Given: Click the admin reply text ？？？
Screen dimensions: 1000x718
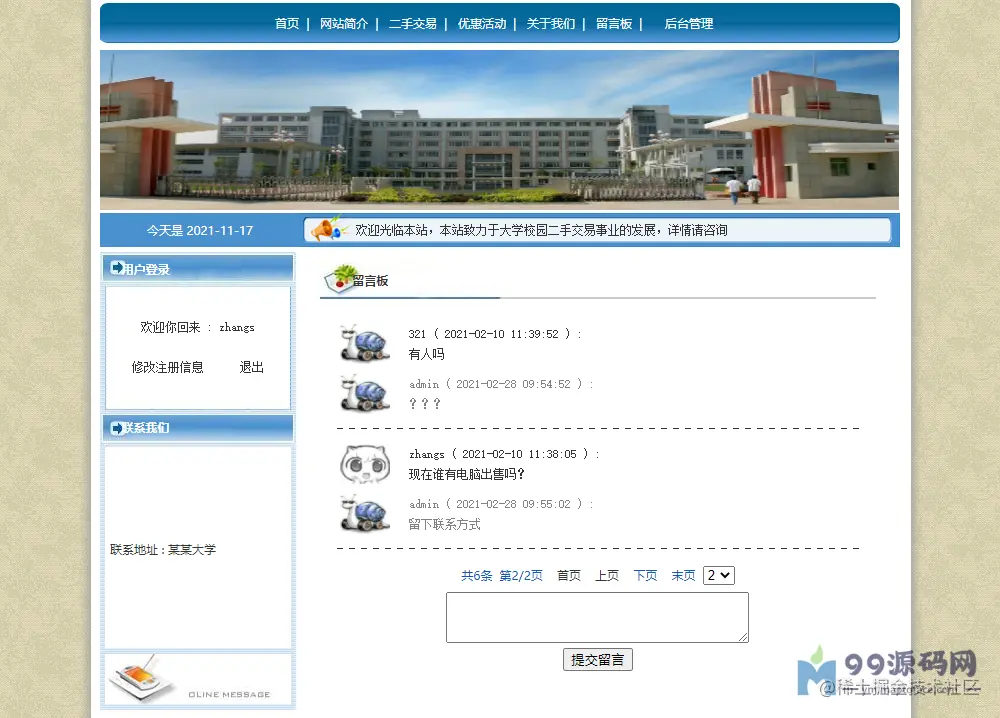Looking at the screenshot, I should click(x=425, y=404).
